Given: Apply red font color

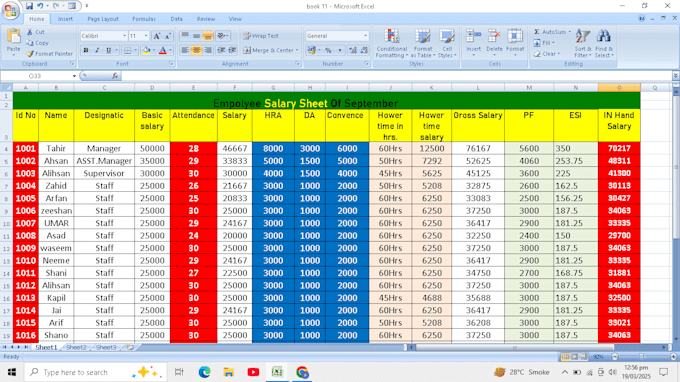Looking at the screenshot, I should (163, 50).
